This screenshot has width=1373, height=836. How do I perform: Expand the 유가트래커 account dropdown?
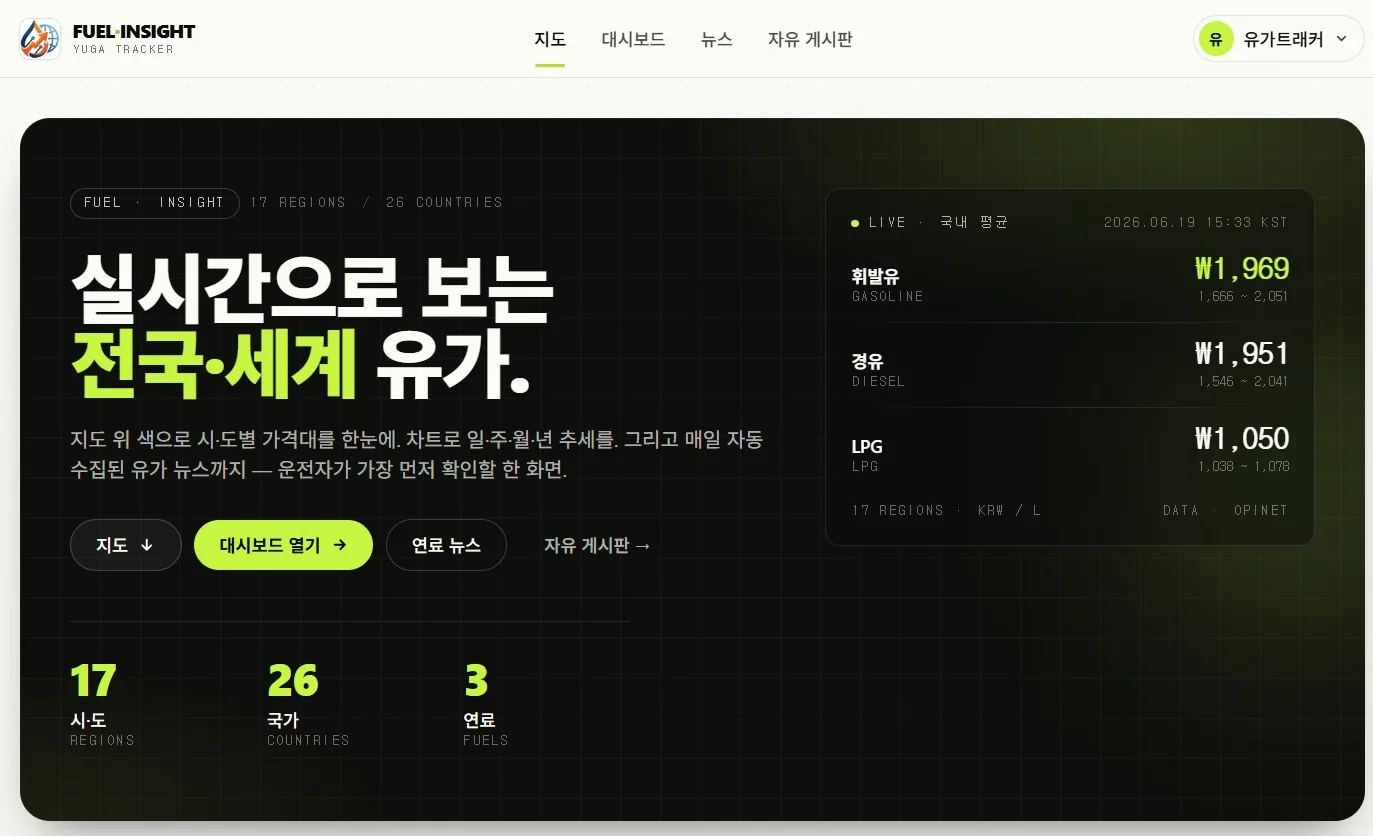pyautogui.click(x=1279, y=39)
